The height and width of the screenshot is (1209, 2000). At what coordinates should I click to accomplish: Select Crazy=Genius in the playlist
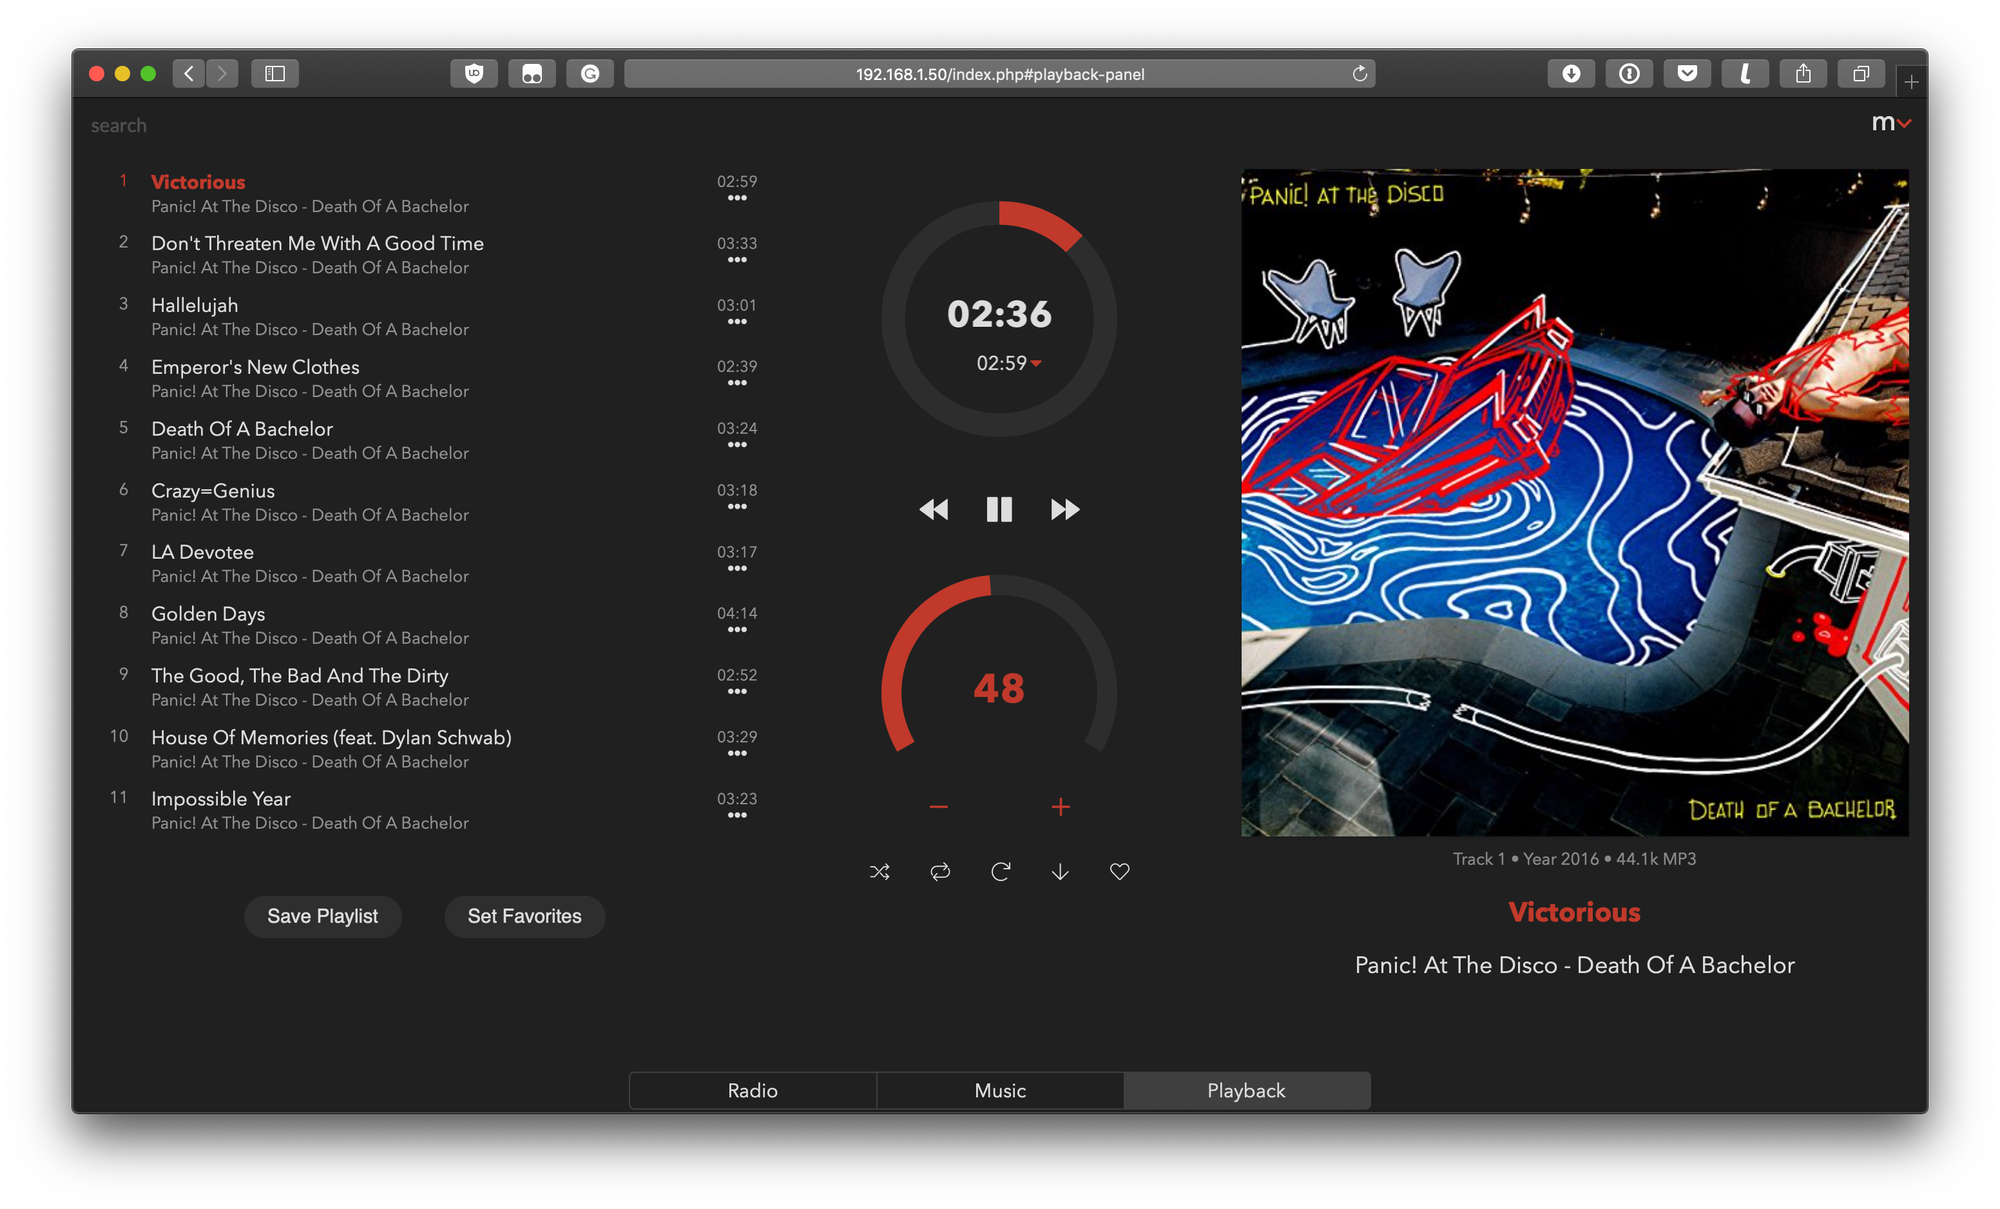(x=213, y=491)
